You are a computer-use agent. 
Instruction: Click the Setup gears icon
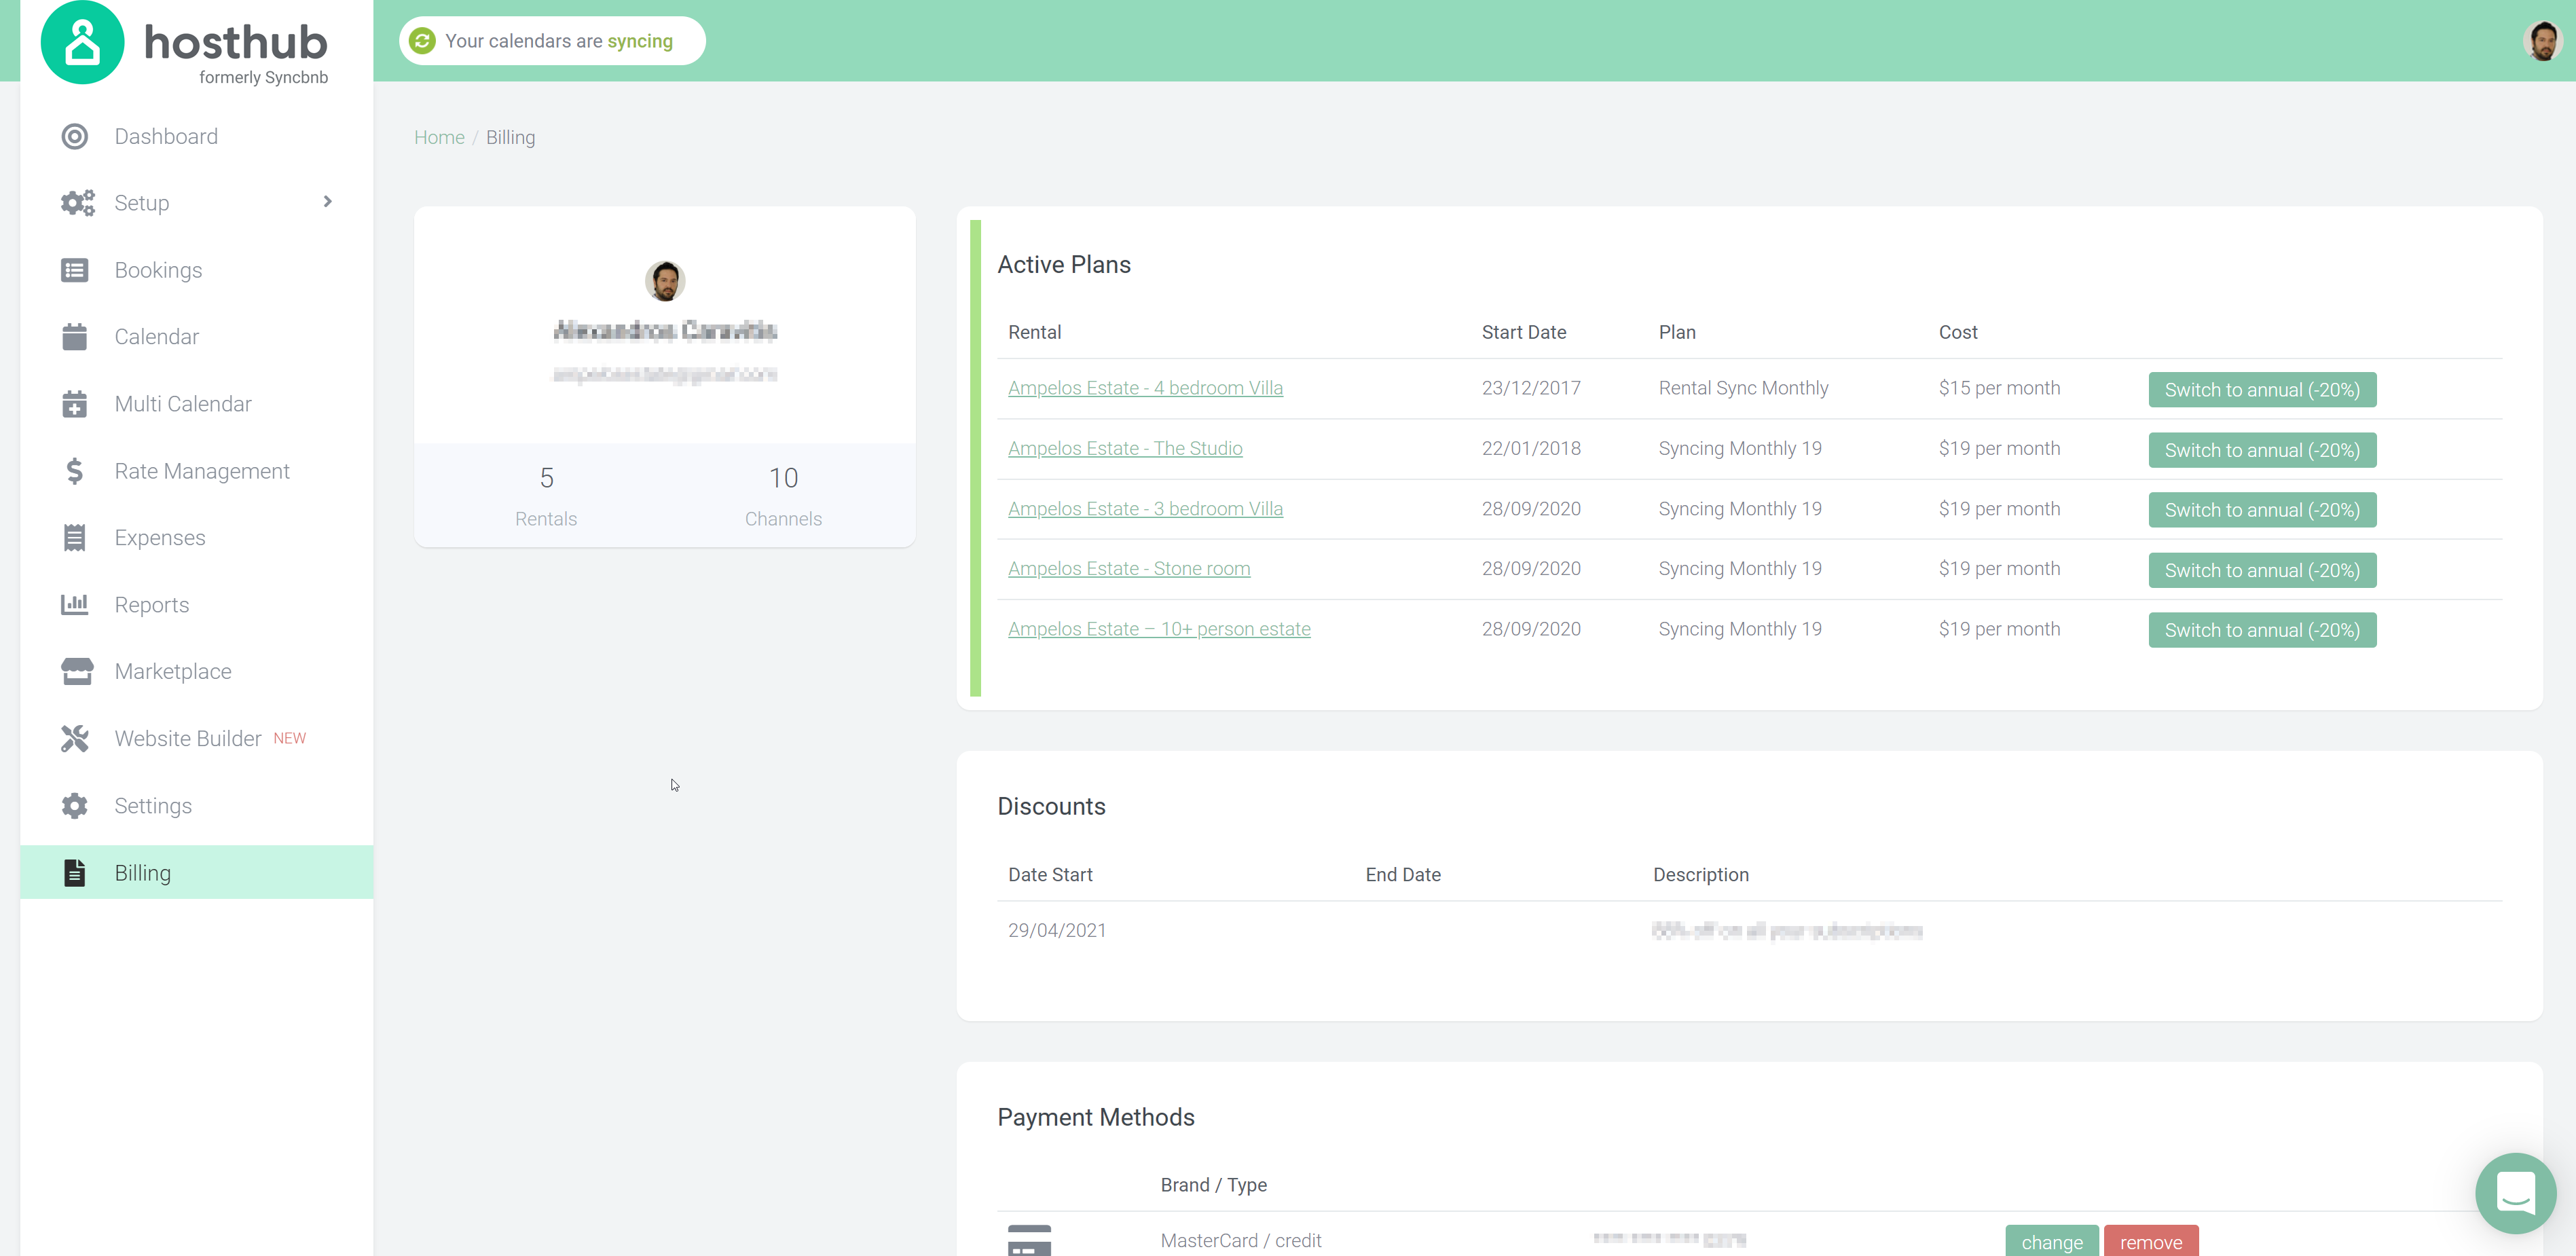click(77, 203)
